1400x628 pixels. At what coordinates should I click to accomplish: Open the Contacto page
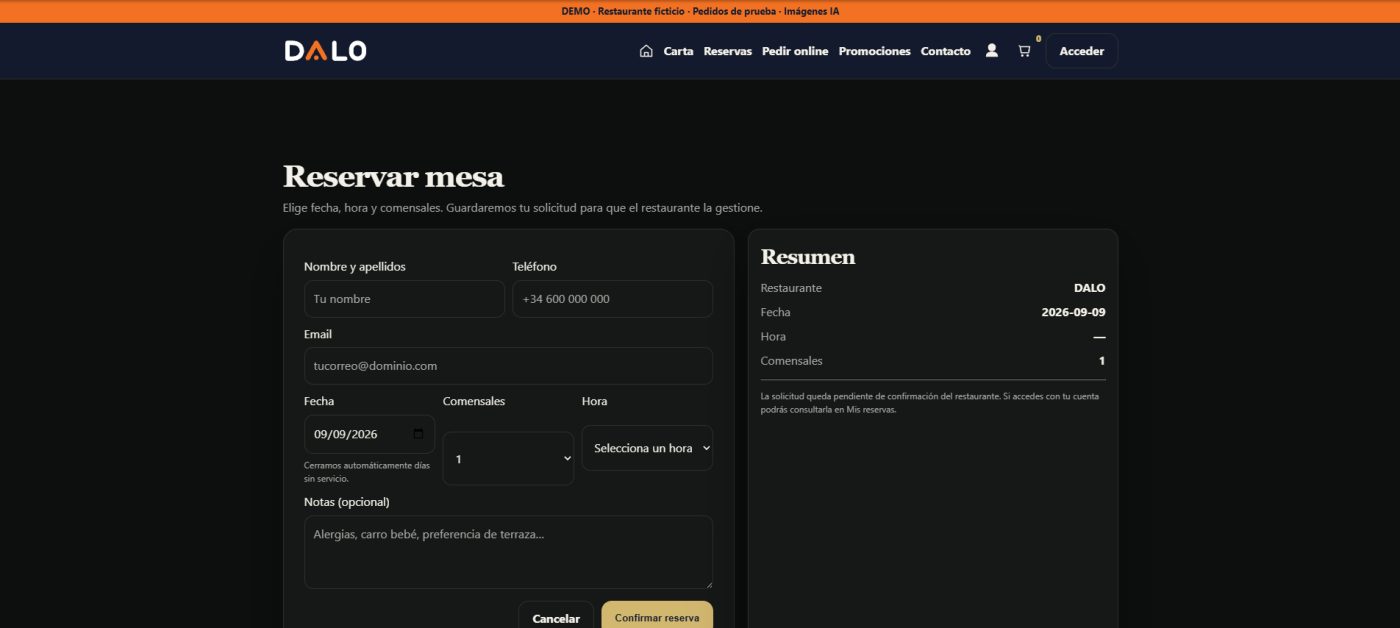[945, 51]
